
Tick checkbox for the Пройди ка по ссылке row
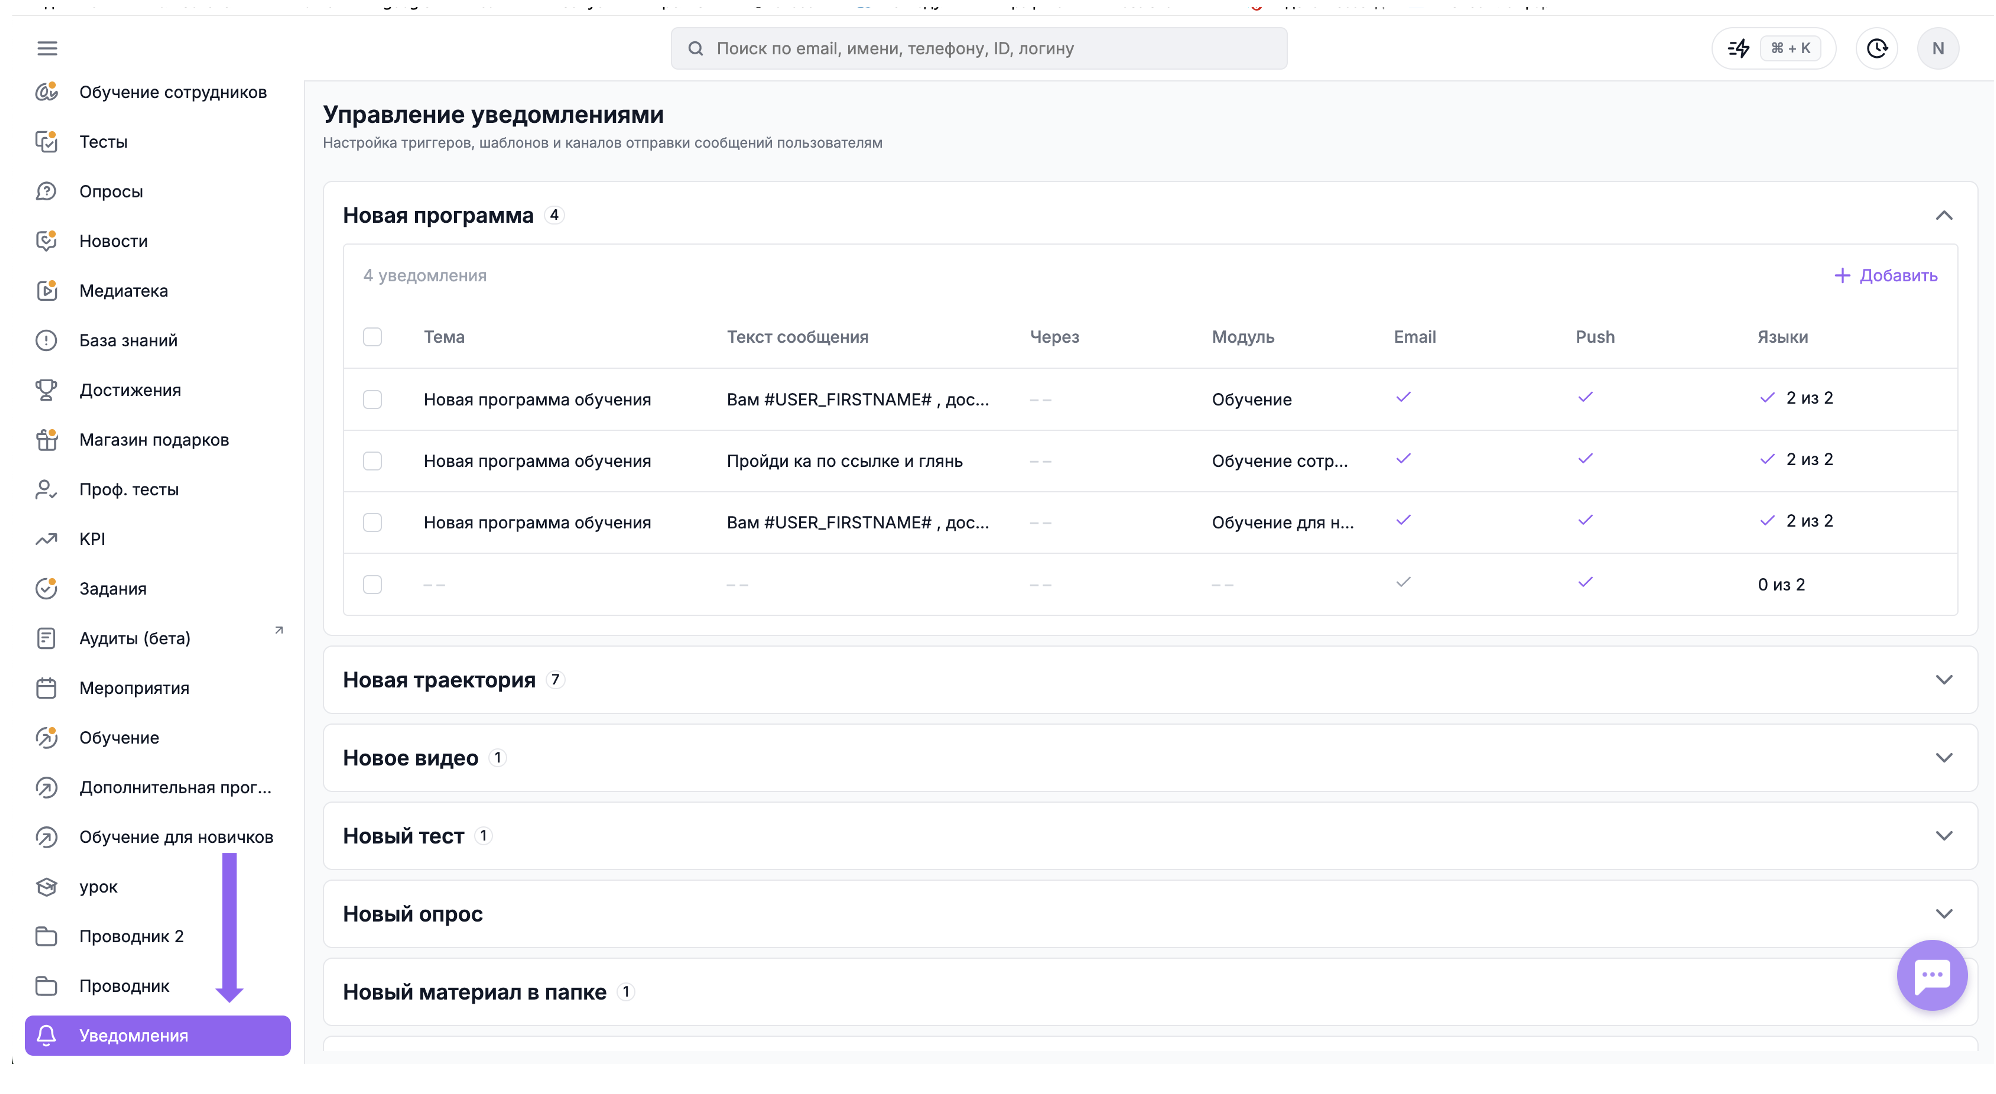click(x=372, y=461)
